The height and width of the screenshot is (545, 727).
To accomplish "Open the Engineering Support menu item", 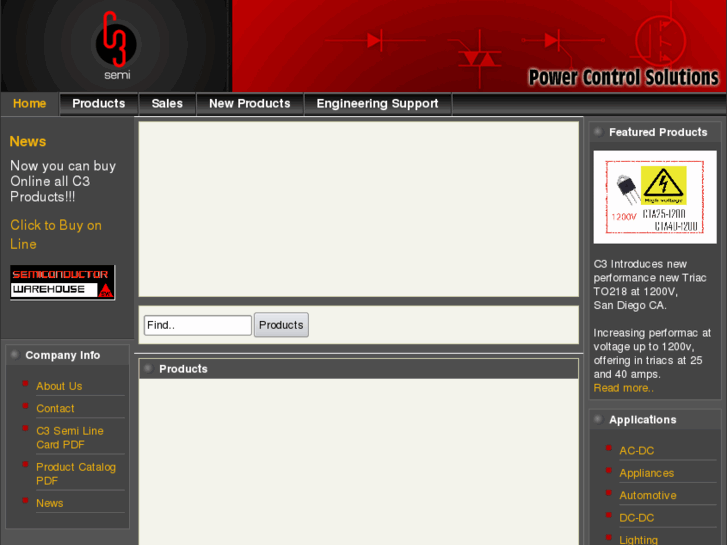I will pos(377,103).
